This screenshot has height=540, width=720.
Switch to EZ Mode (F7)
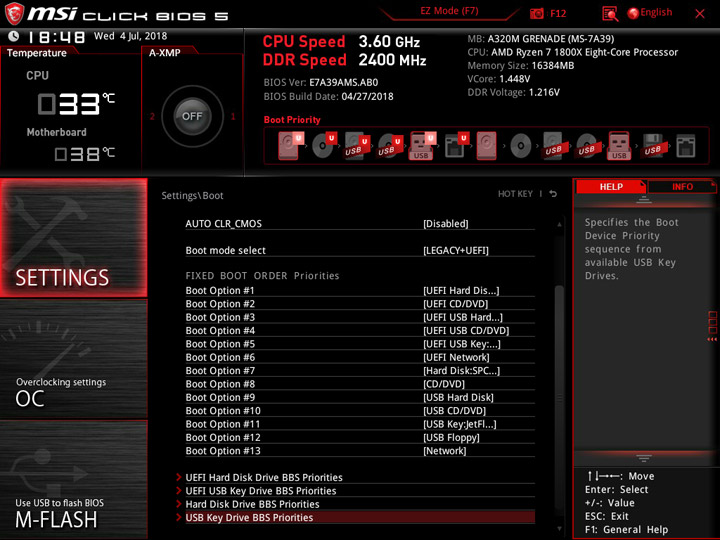point(449,11)
